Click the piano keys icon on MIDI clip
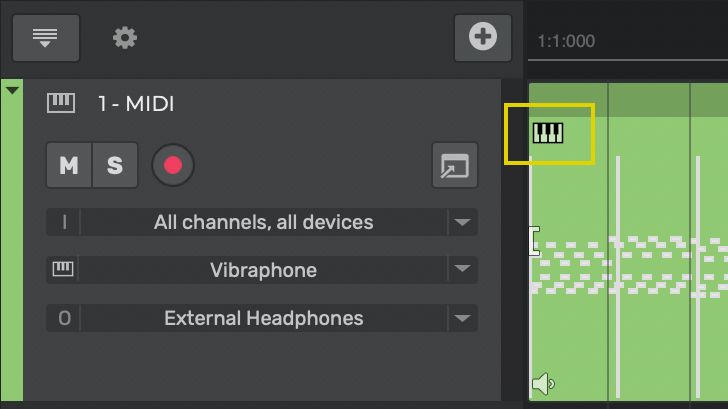The width and height of the screenshot is (728, 409). tap(548, 133)
